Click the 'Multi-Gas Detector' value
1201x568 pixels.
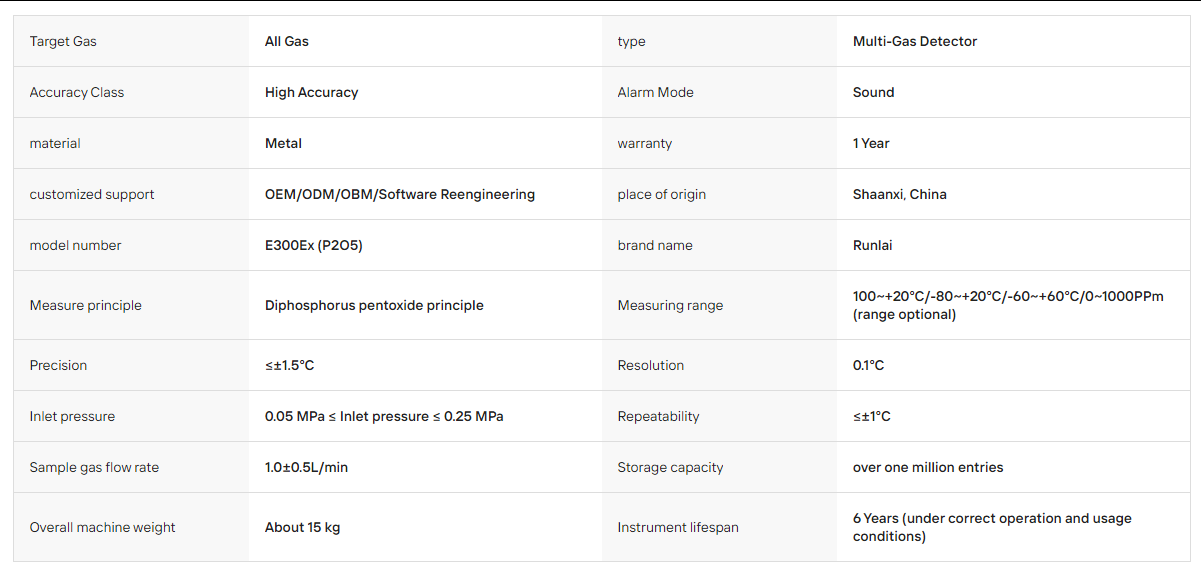pos(915,41)
